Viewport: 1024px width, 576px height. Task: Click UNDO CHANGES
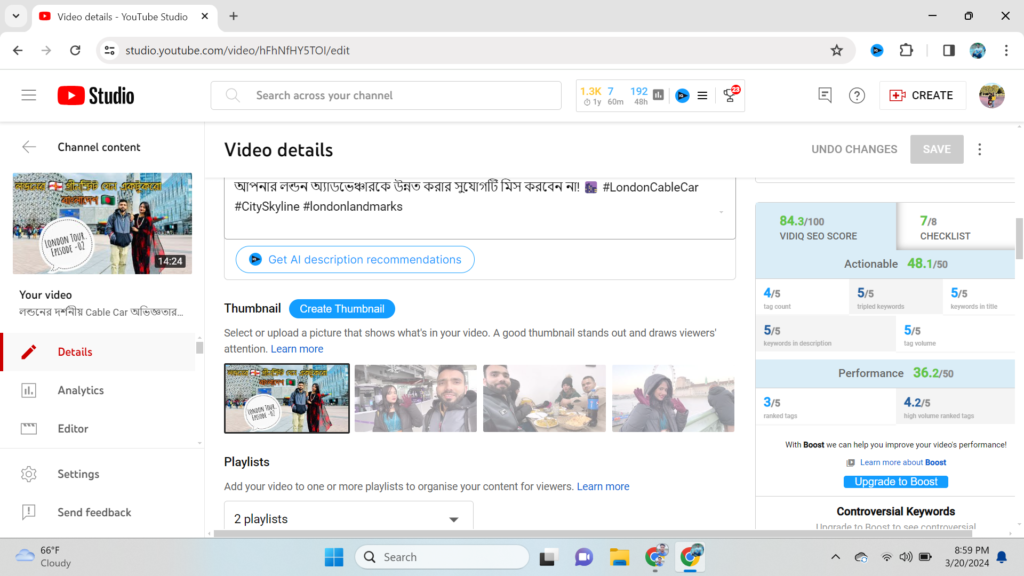[x=854, y=150]
